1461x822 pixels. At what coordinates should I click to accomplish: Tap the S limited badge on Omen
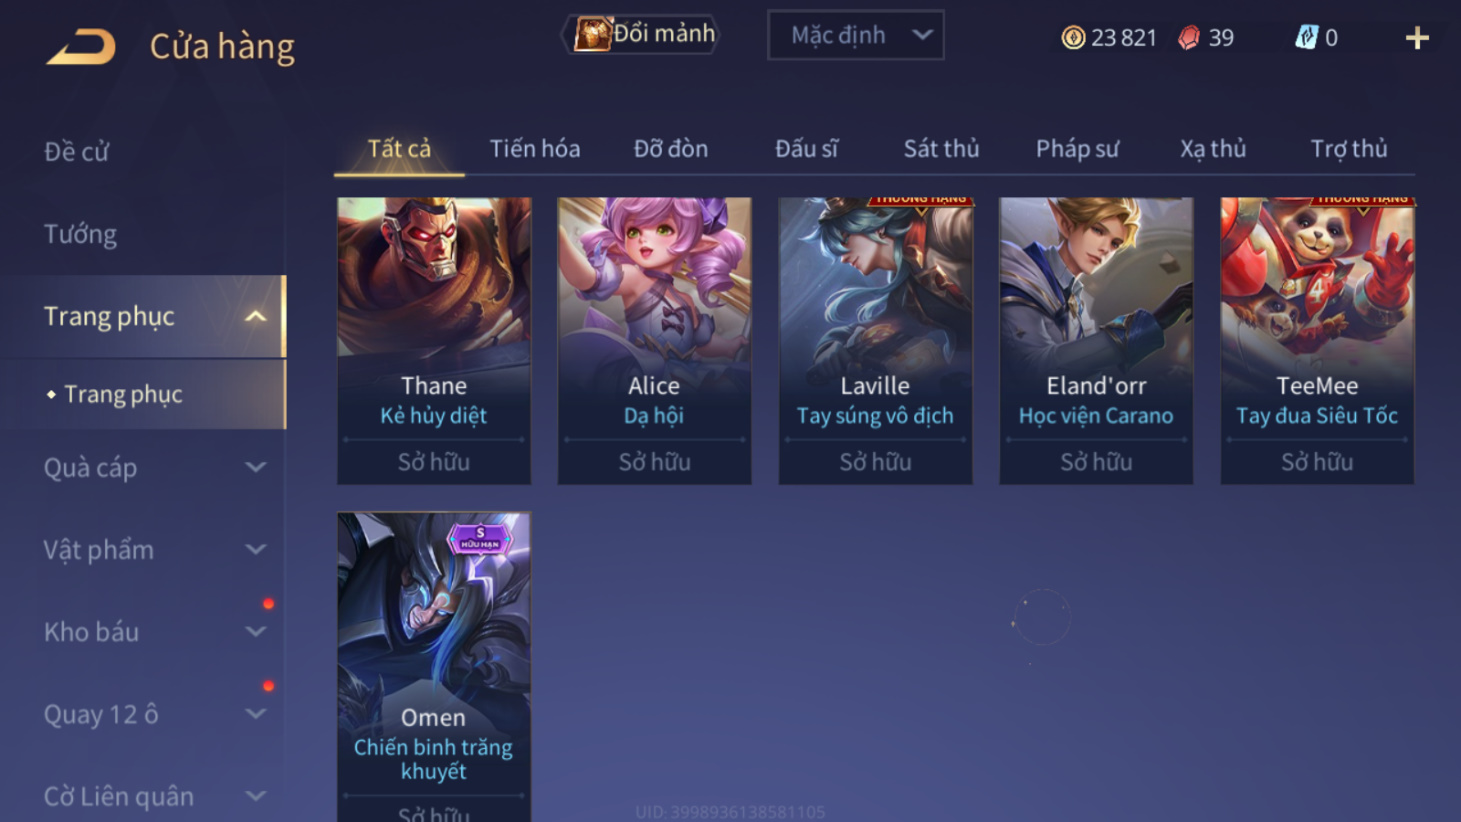pyautogui.click(x=480, y=539)
